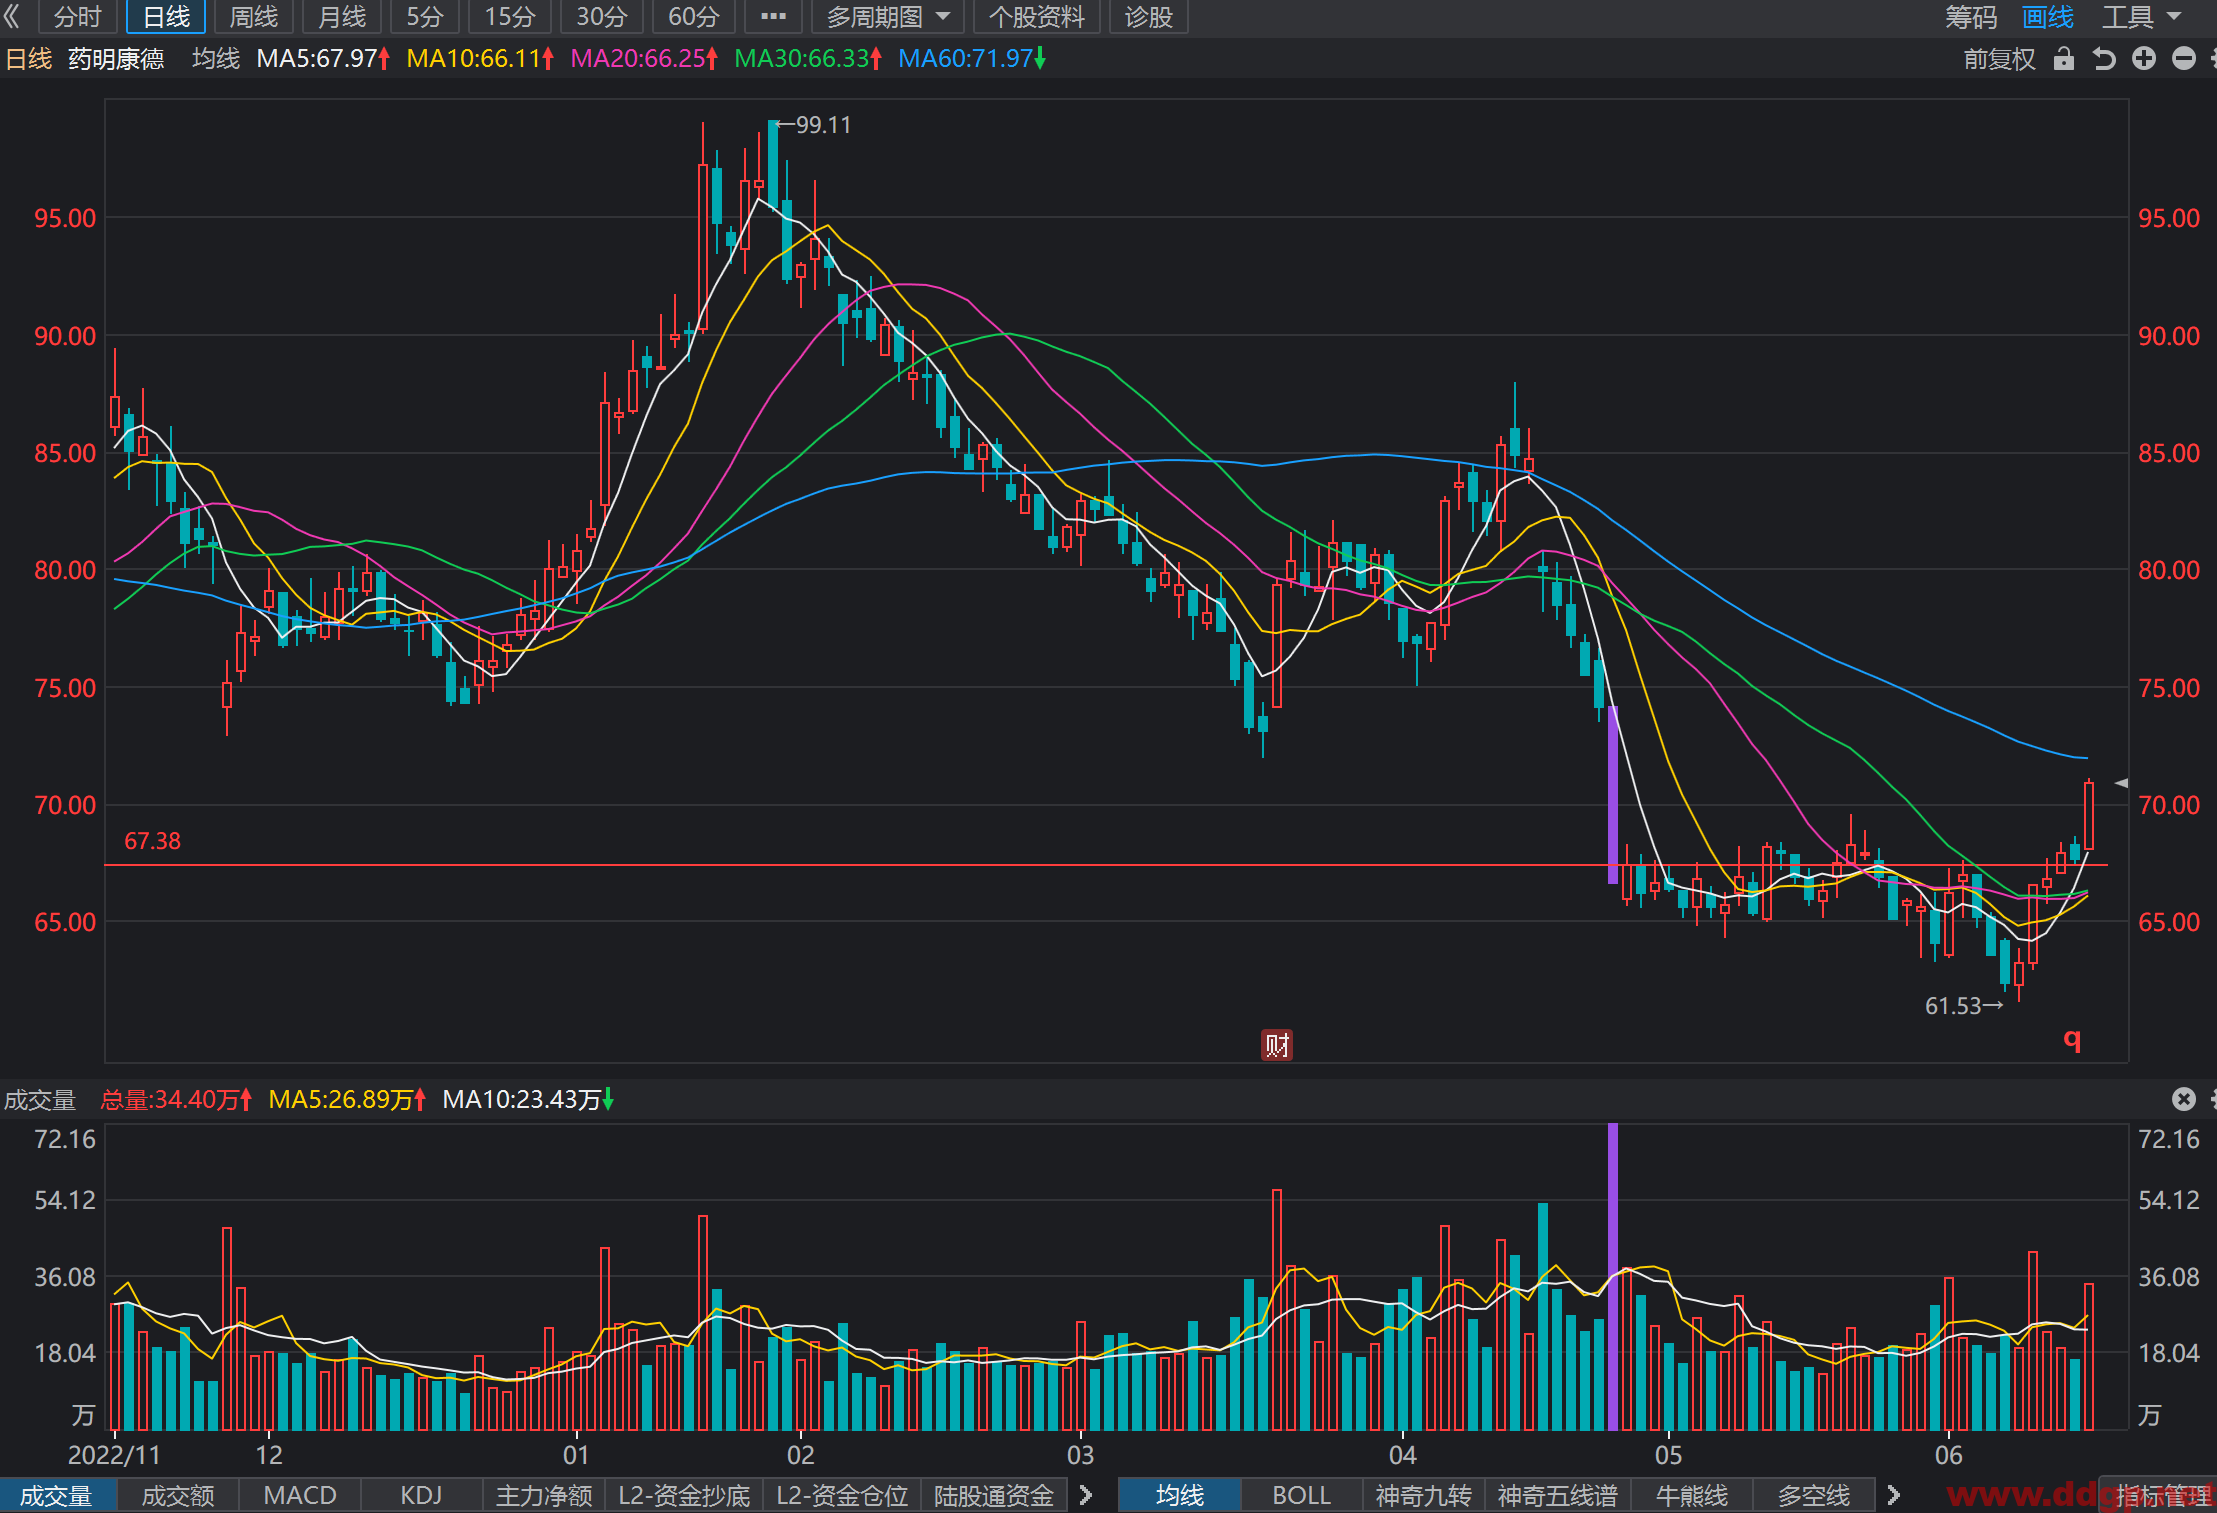Switch to 陆股通资金 indicator
Screen dimensions: 2217x1513
[x=994, y=1496]
